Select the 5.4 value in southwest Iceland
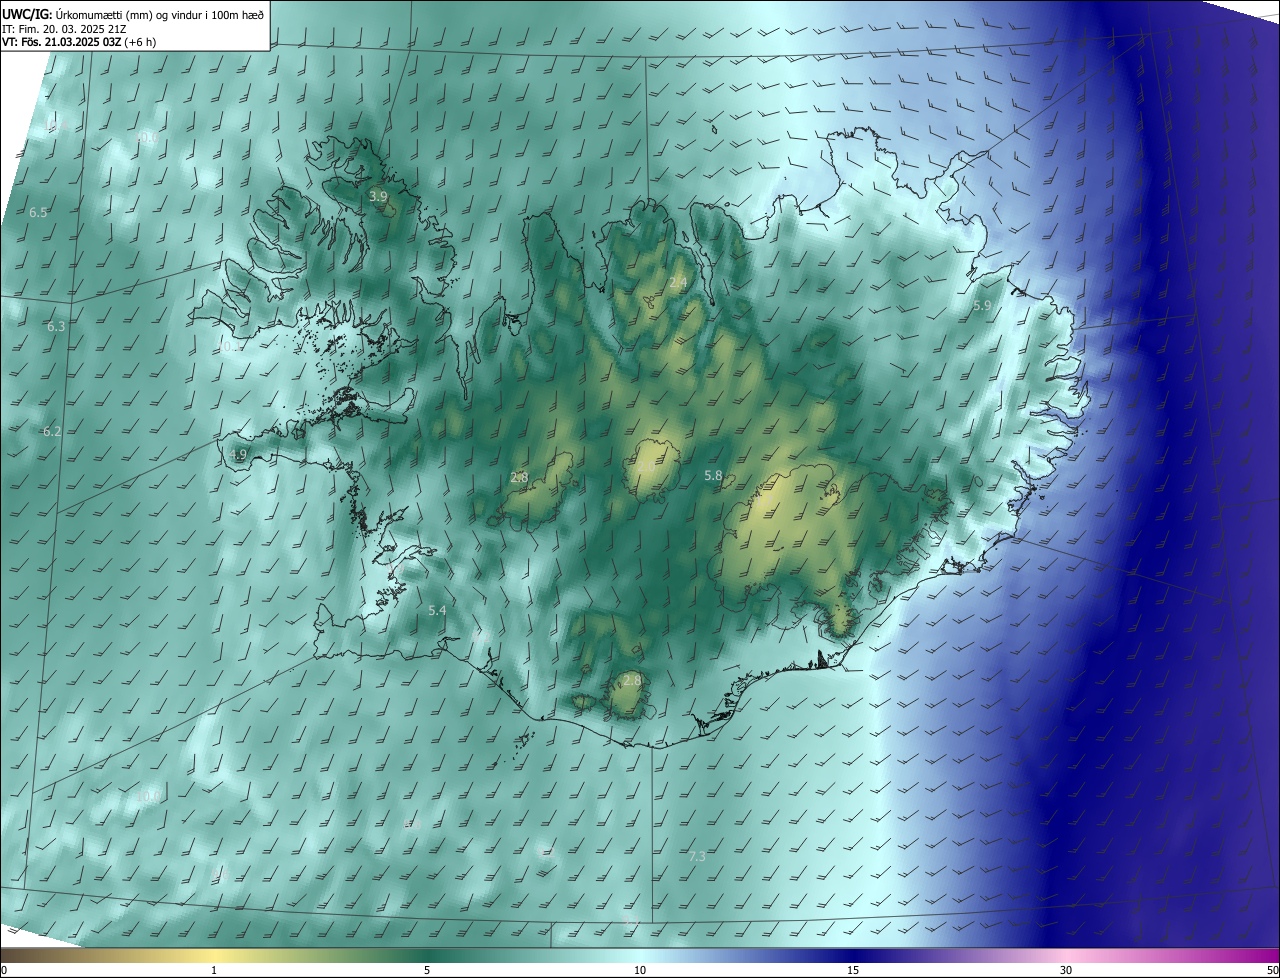 point(437,610)
